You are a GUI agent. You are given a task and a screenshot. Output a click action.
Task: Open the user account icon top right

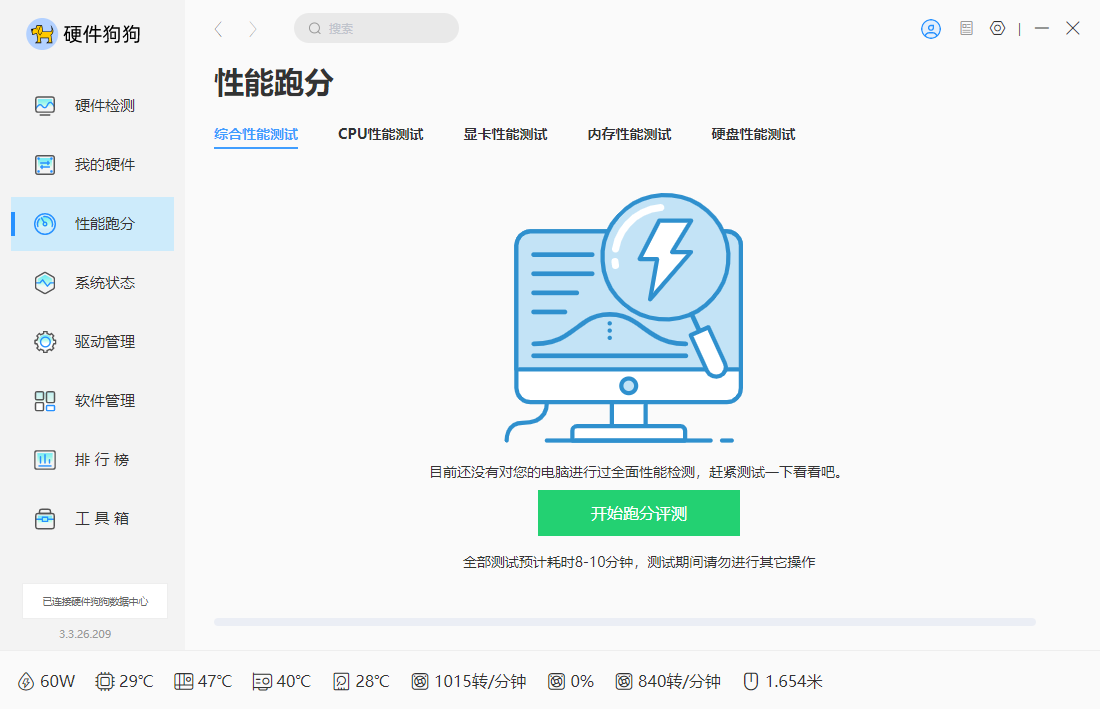(x=930, y=28)
